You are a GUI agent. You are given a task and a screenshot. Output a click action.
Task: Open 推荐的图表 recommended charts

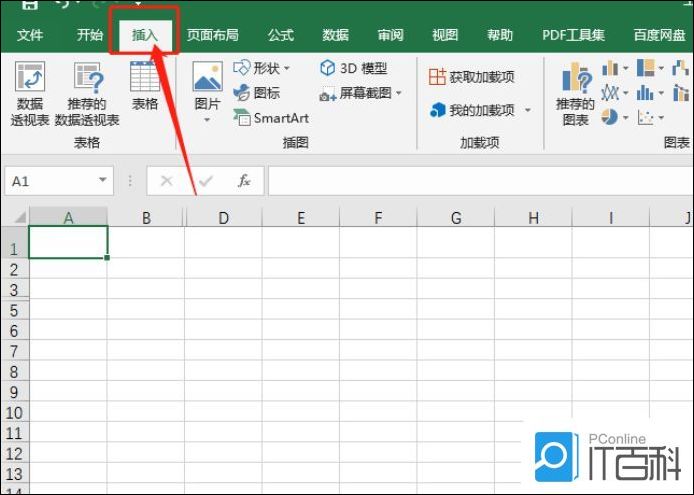[x=575, y=94]
